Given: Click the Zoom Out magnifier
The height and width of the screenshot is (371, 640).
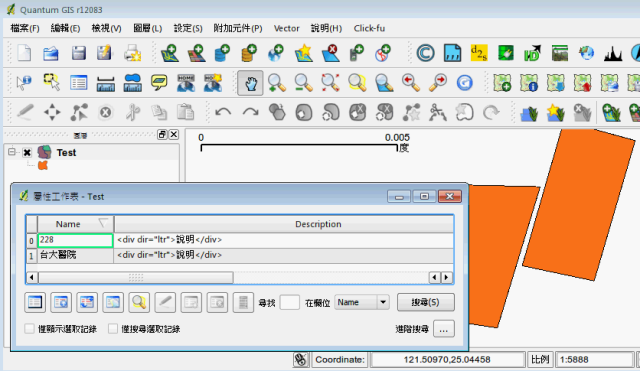Looking at the screenshot, I should click(303, 82).
